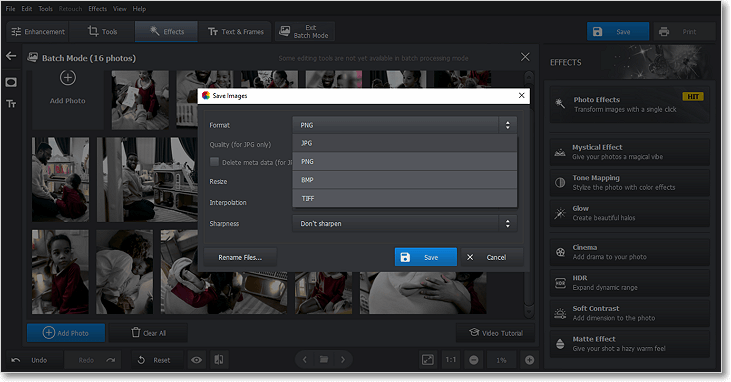Viewport: 731px width, 382px height.
Task: Open the Tools menu in menu bar
Action: point(45,8)
